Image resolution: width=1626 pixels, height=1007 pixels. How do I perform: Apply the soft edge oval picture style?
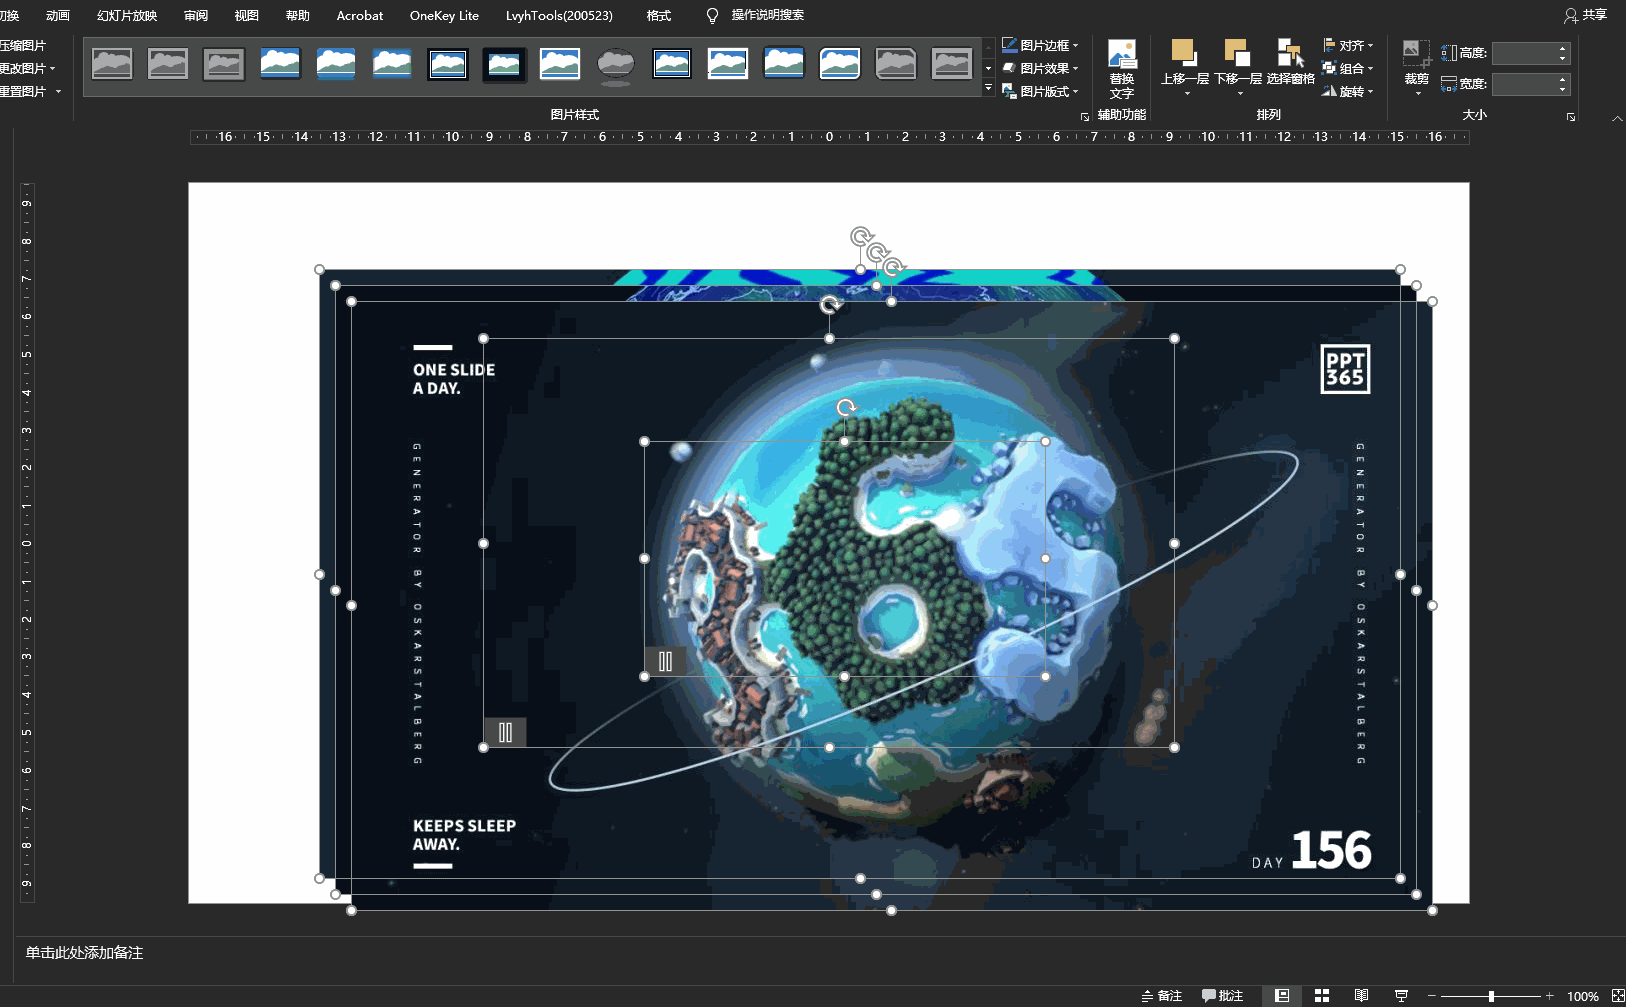coord(616,64)
